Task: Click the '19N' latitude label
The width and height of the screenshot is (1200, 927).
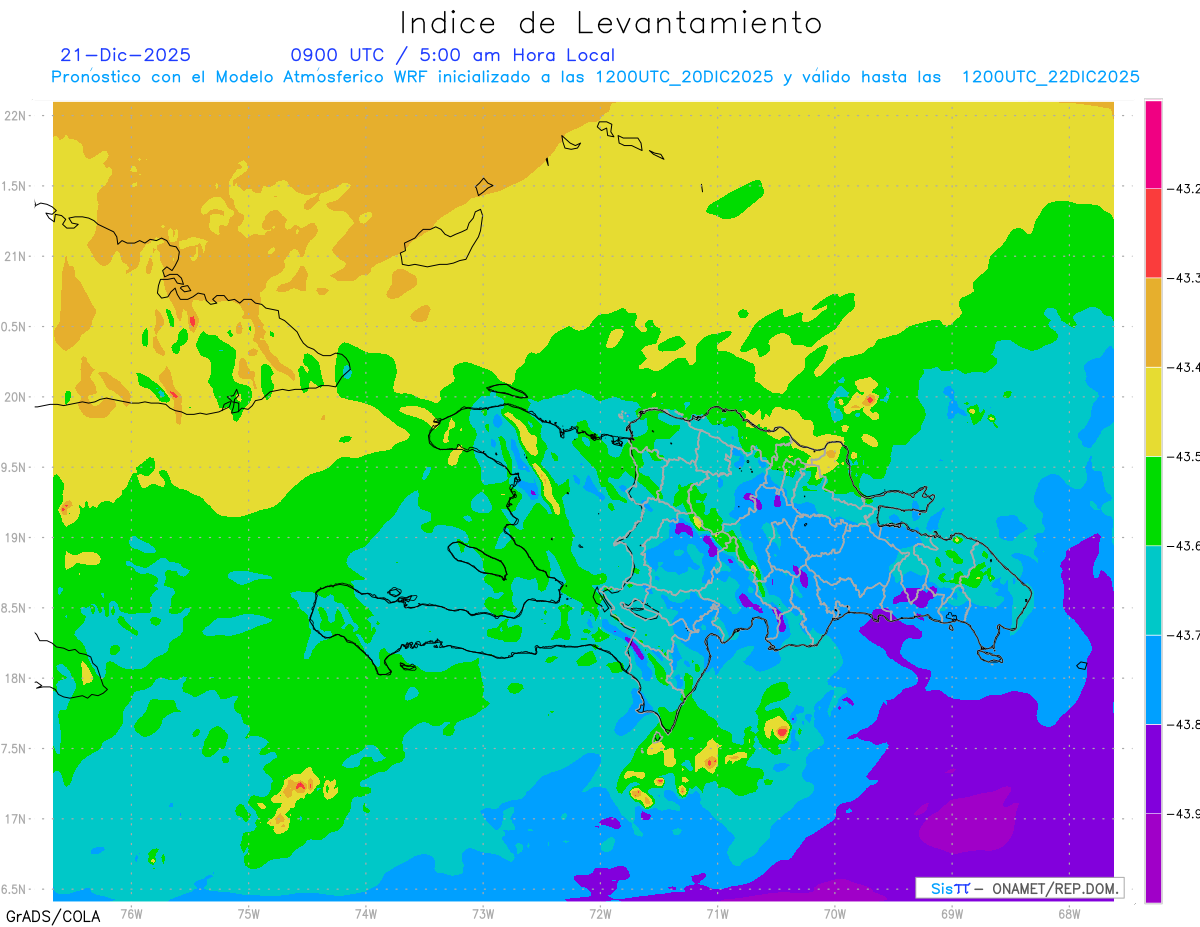Action: click(16, 537)
